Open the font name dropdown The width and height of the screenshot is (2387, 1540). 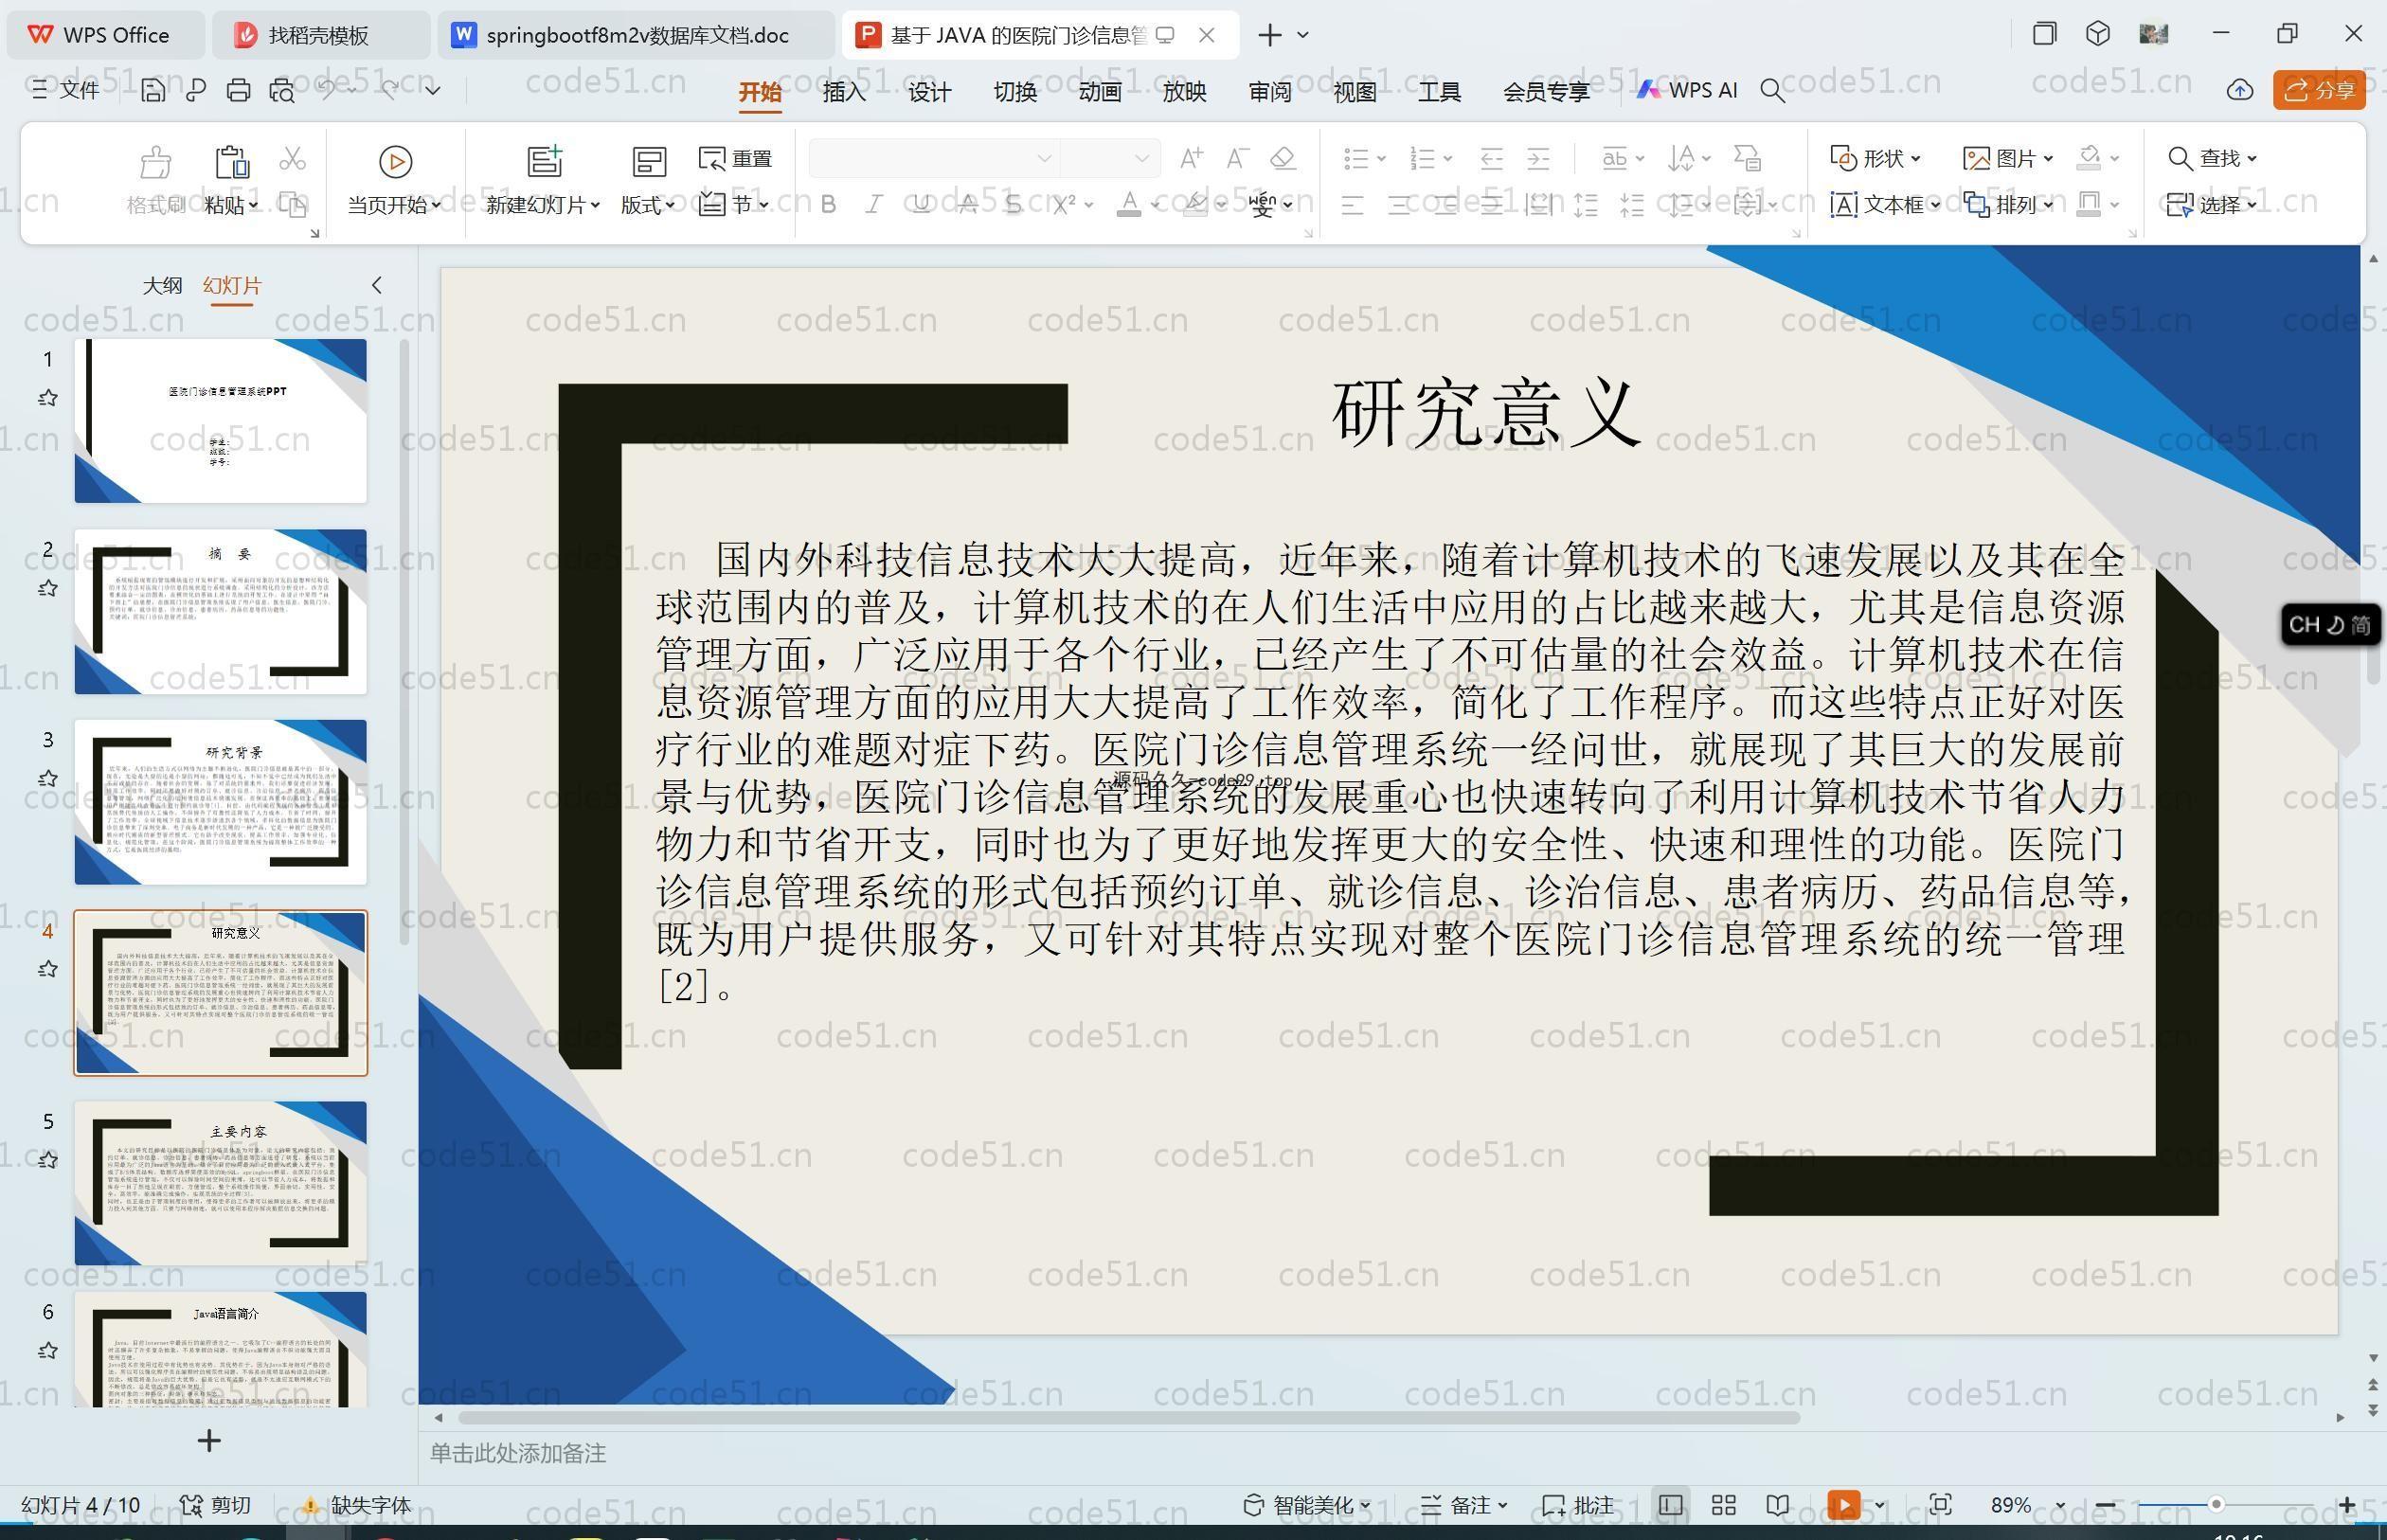[1043, 158]
